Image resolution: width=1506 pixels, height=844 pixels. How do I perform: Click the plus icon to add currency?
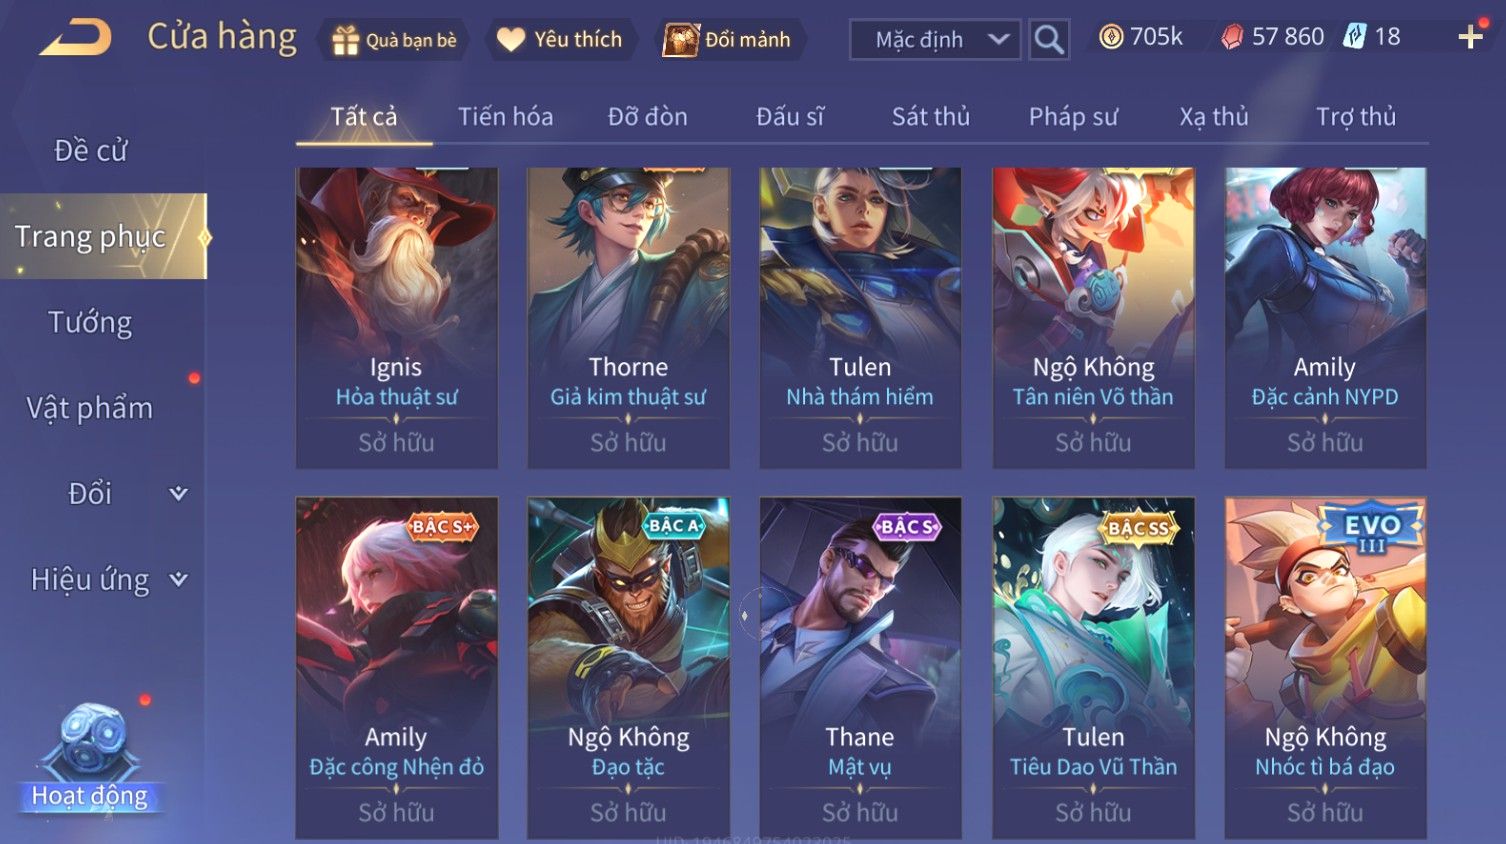(x=1470, y=38)
